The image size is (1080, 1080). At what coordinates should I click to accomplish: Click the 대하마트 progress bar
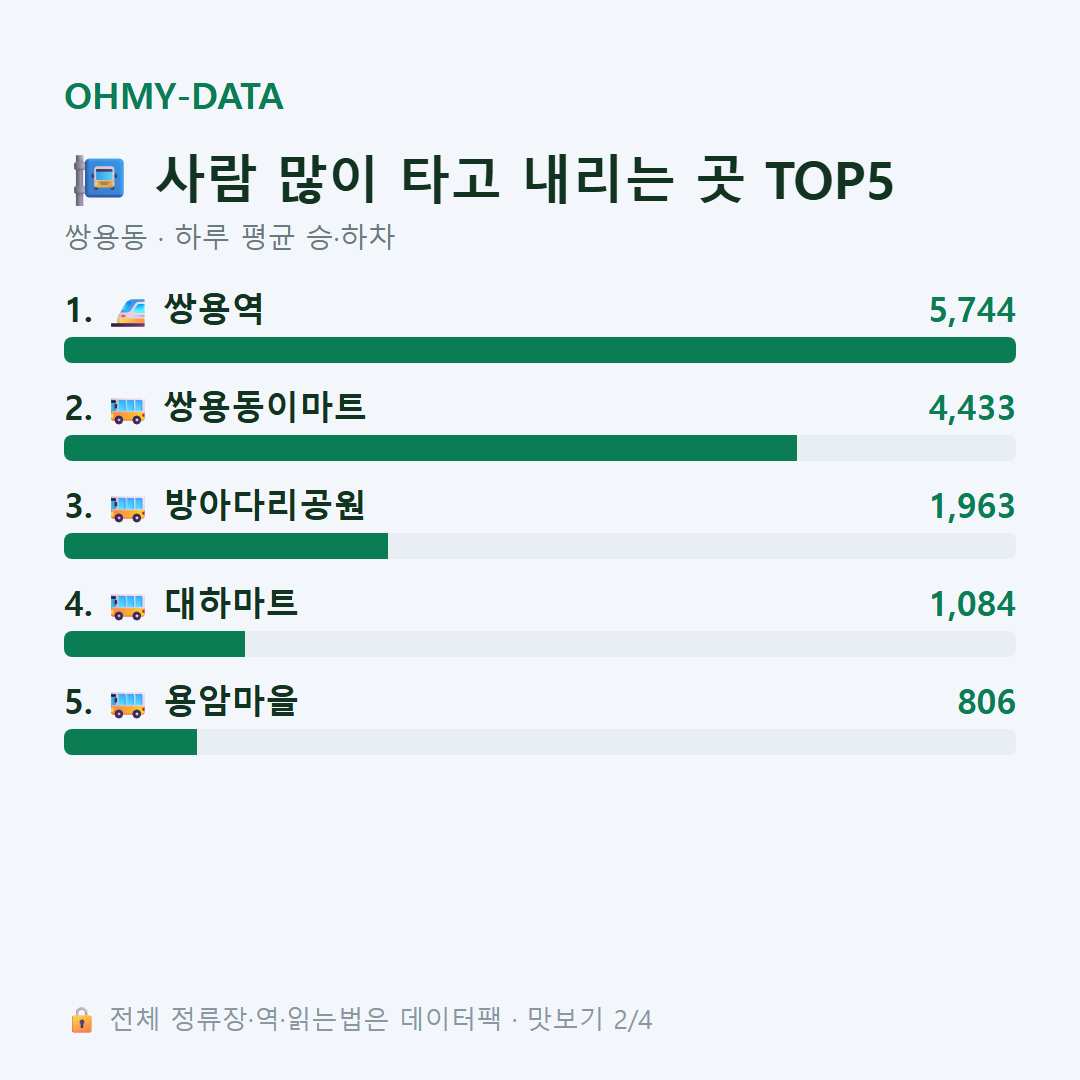pyautogui.click(x=540, y=644)
